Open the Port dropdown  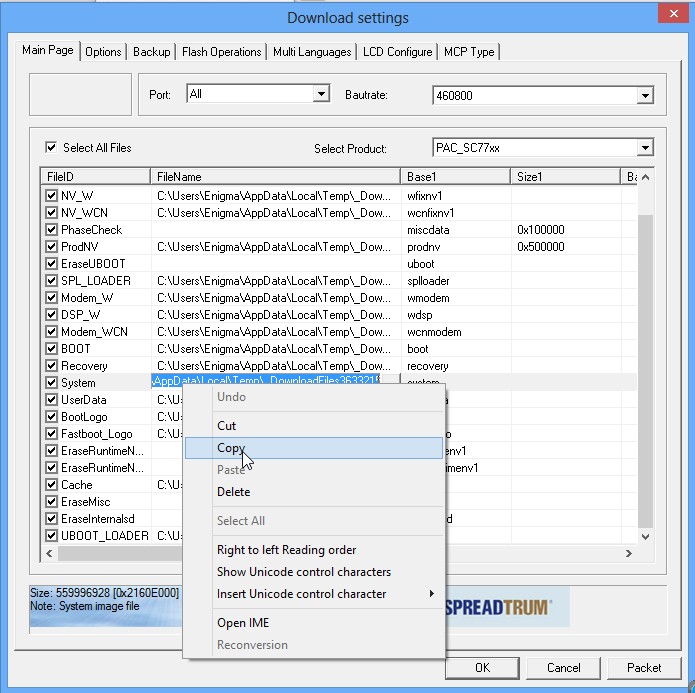click(x=321, y=94)
